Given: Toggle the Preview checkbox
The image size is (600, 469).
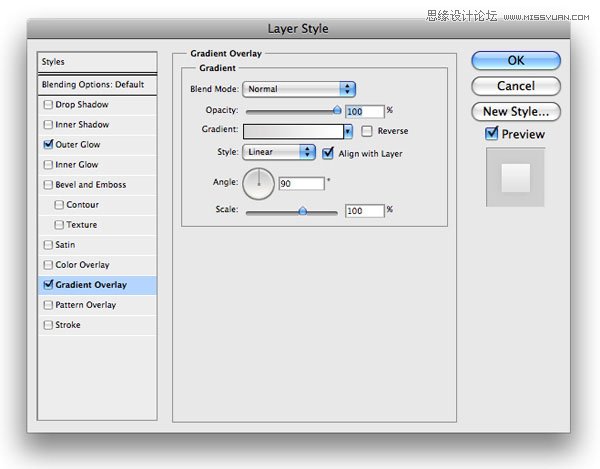Looking at the screenshot, I should 492,134.
